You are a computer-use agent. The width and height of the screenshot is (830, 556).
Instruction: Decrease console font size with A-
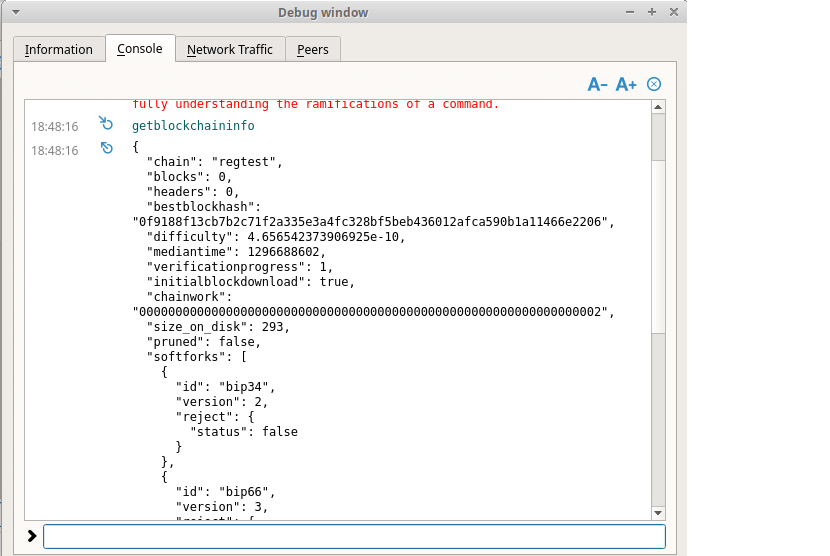tap(597, 84)
